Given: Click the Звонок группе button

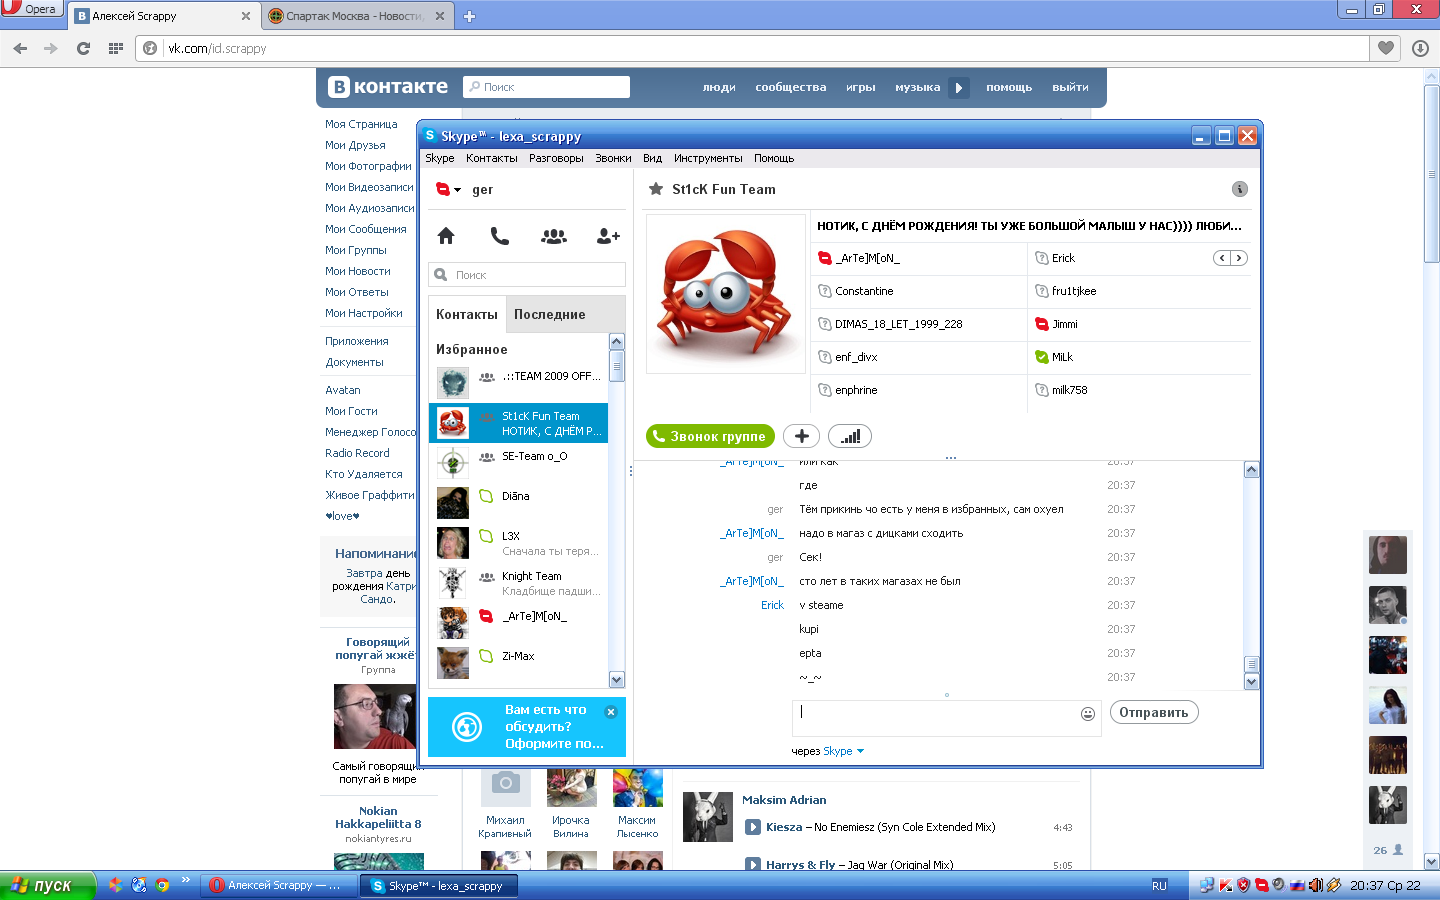Looking at the screenshot, I should click(x=710, y=436).
